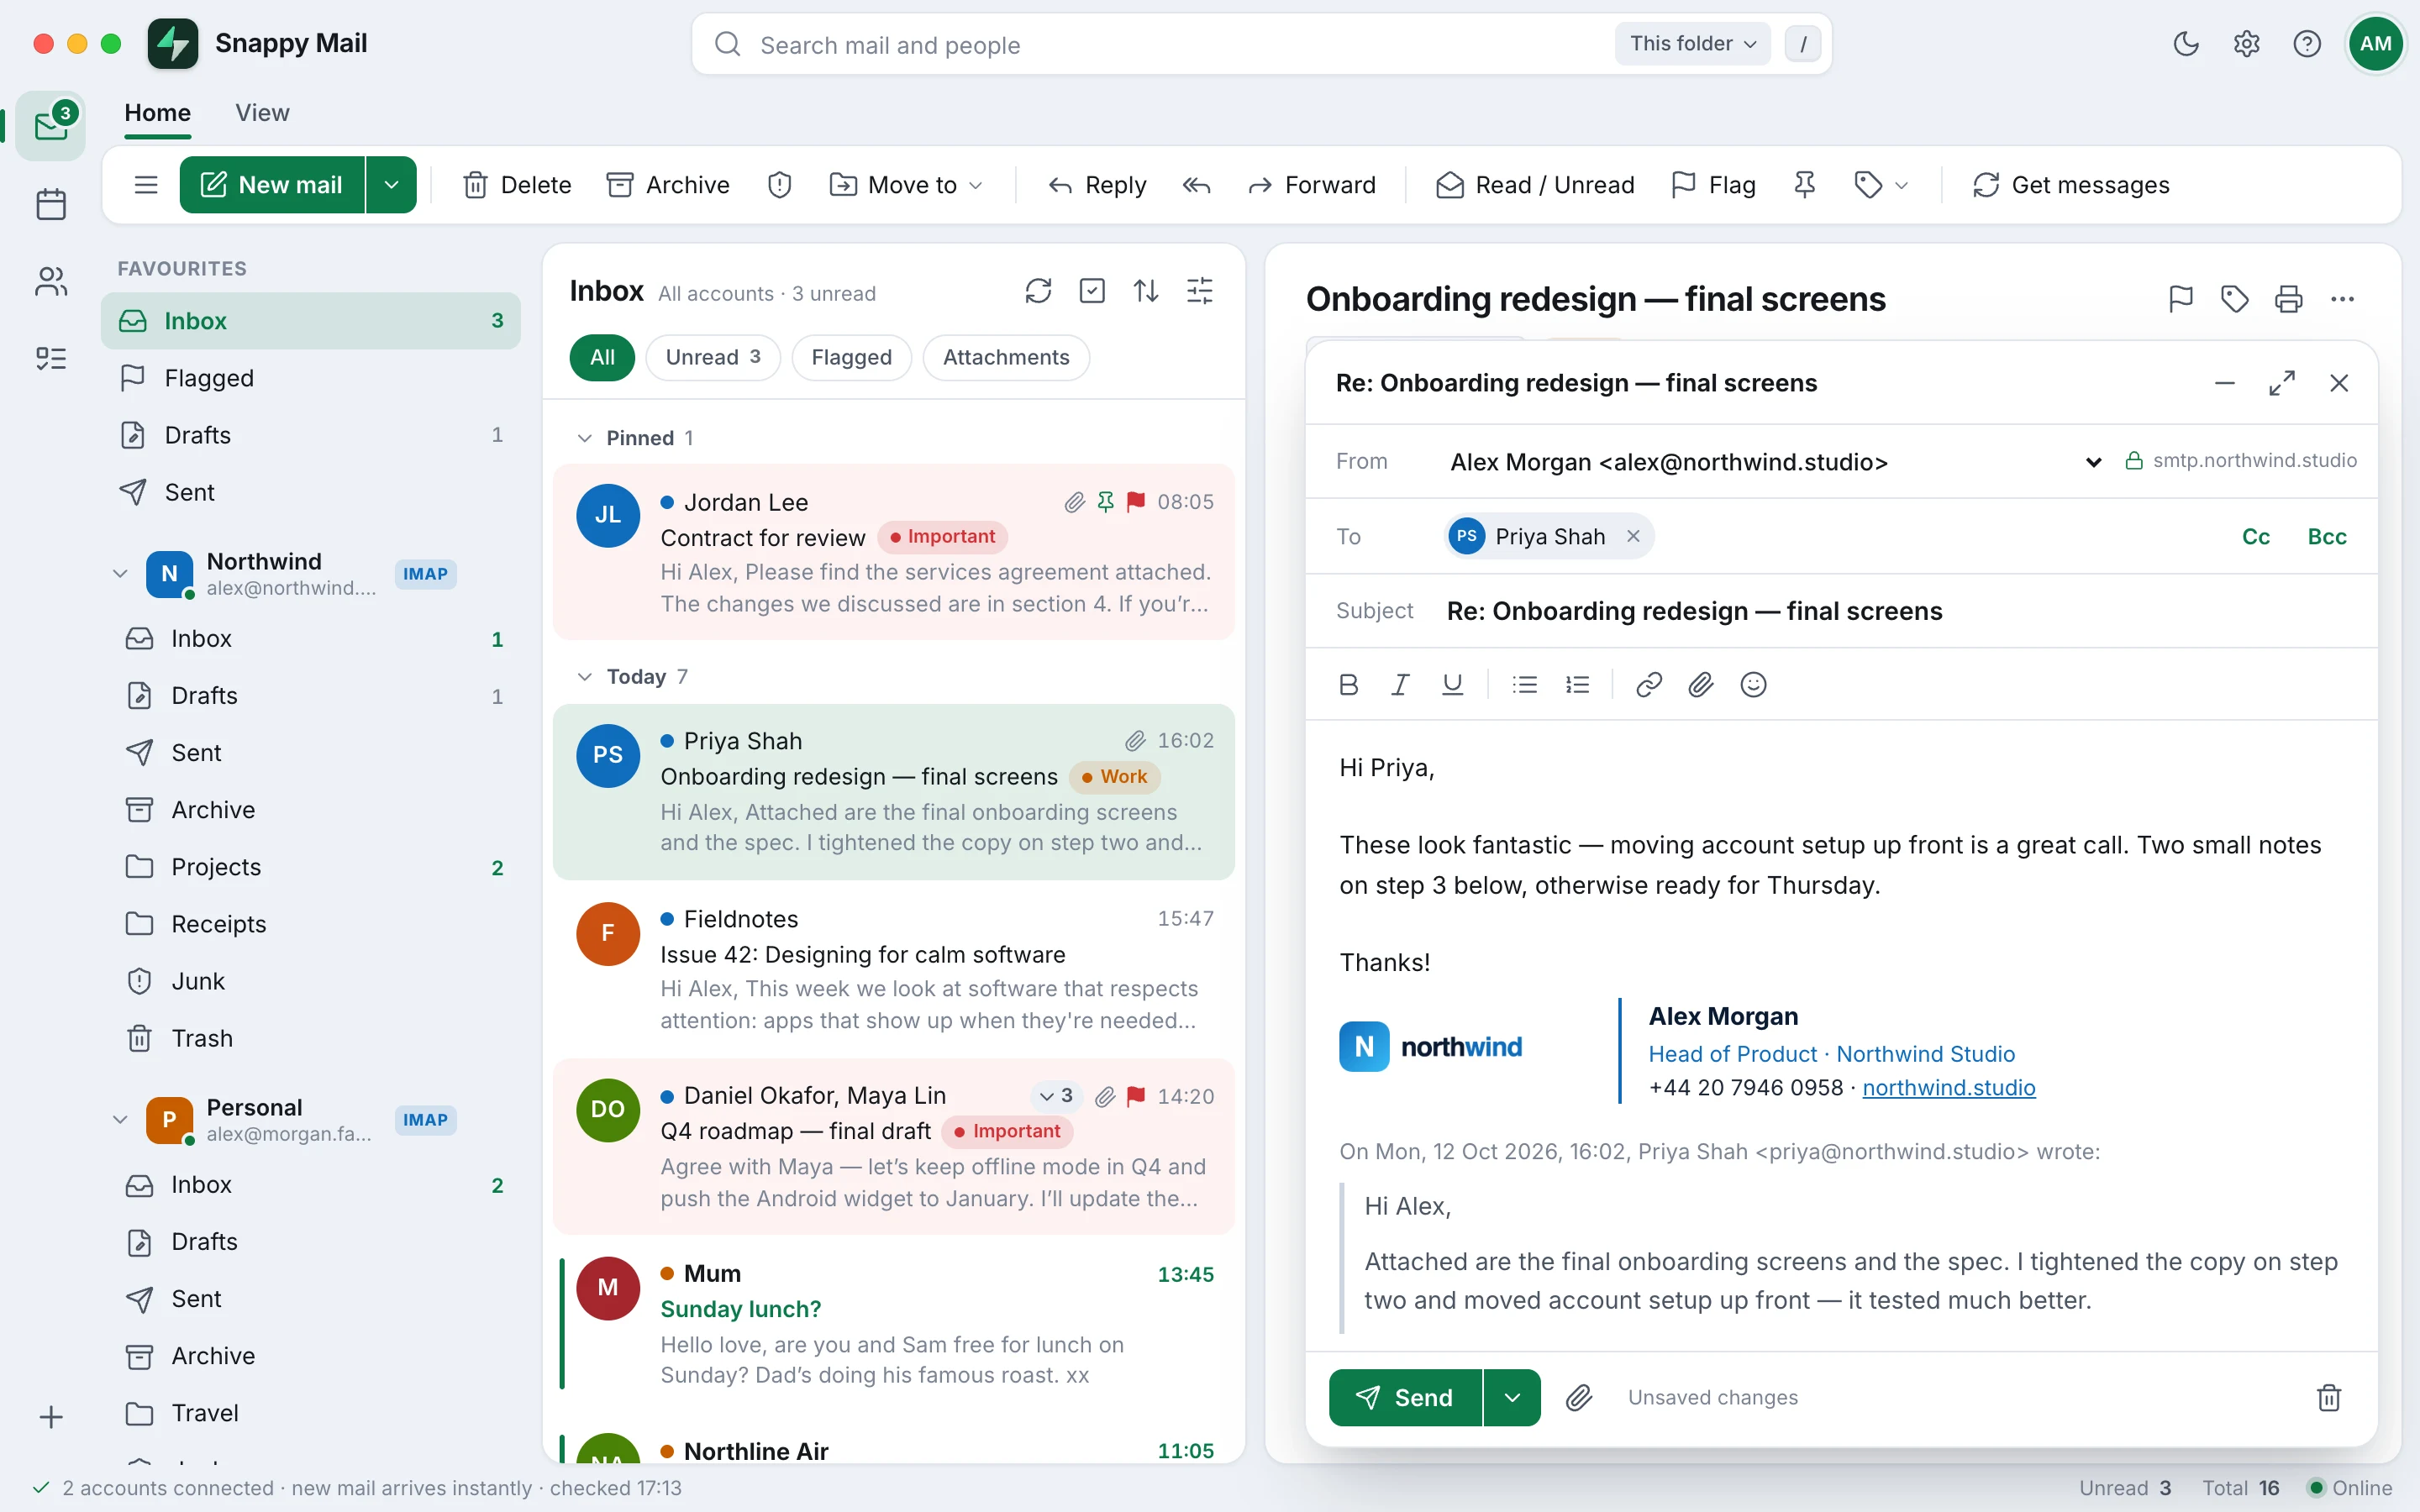Print the open message
The width and height of the screenshot is (2420, 1512).
coord(2288,299)
